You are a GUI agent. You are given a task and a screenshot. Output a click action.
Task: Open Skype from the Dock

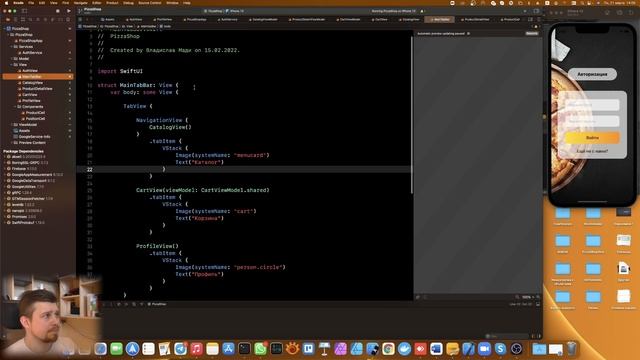[500, 349]
